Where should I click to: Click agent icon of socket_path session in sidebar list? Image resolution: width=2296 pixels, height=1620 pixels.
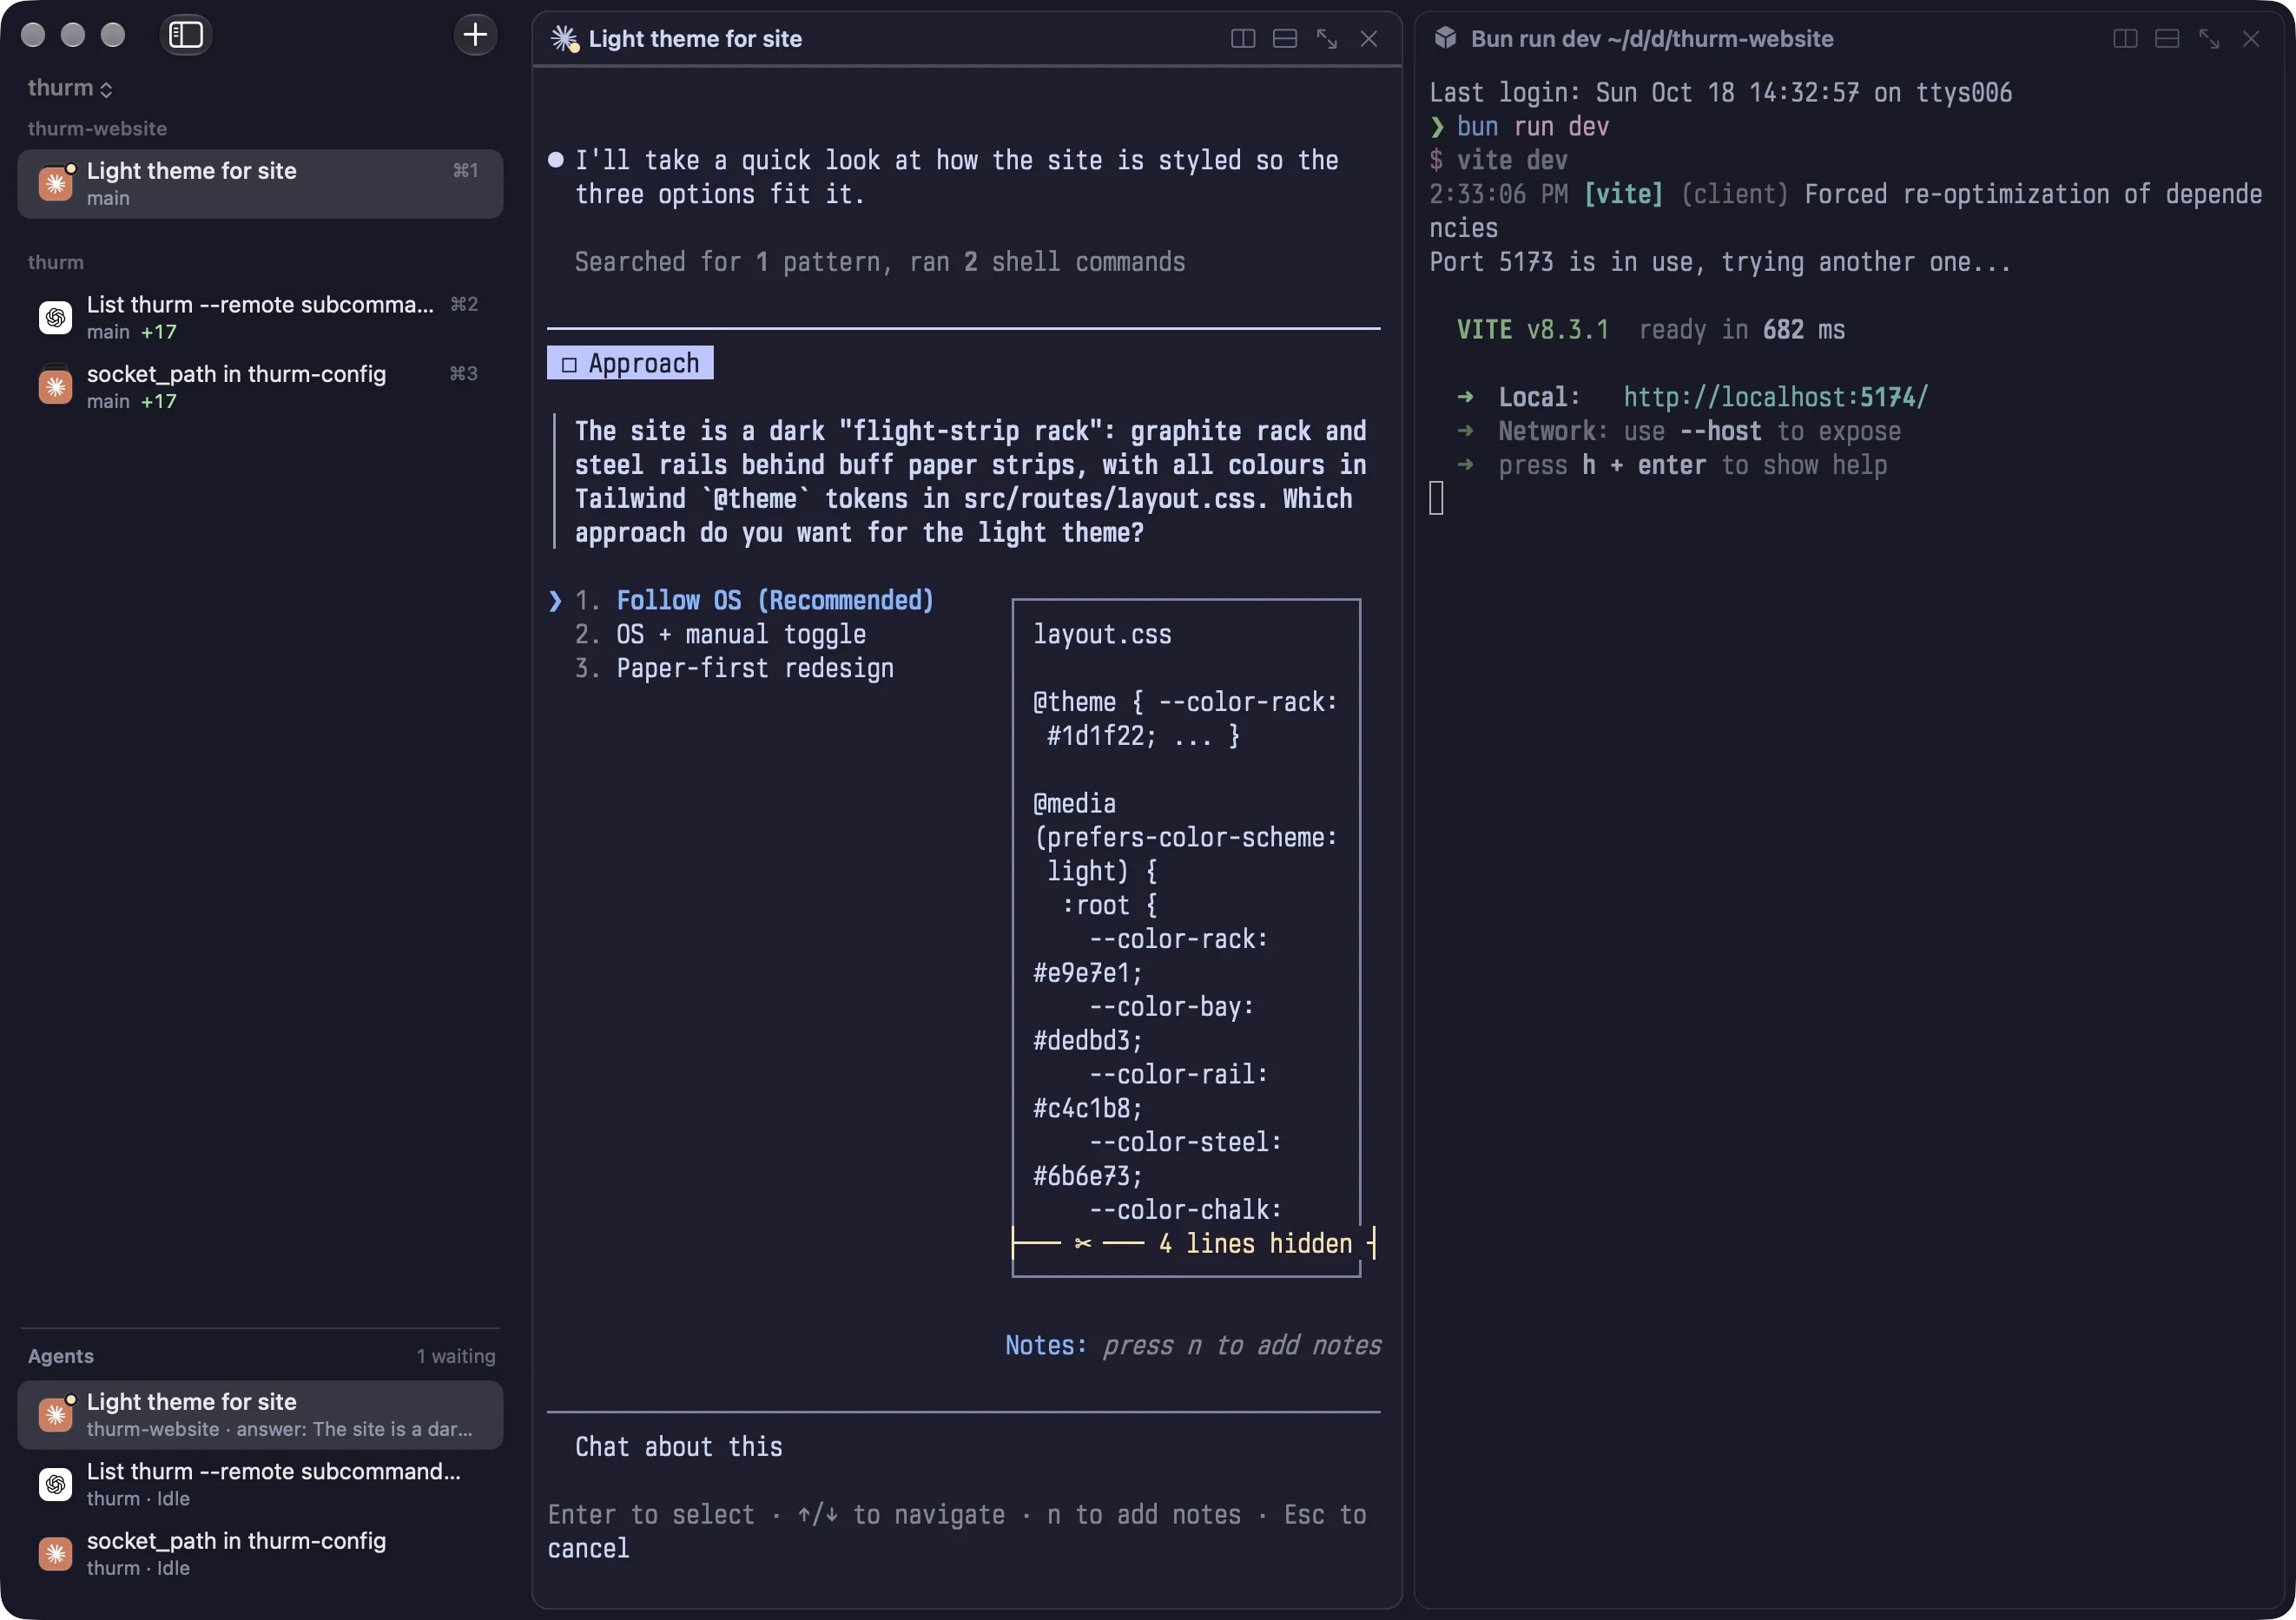point(55,387)
